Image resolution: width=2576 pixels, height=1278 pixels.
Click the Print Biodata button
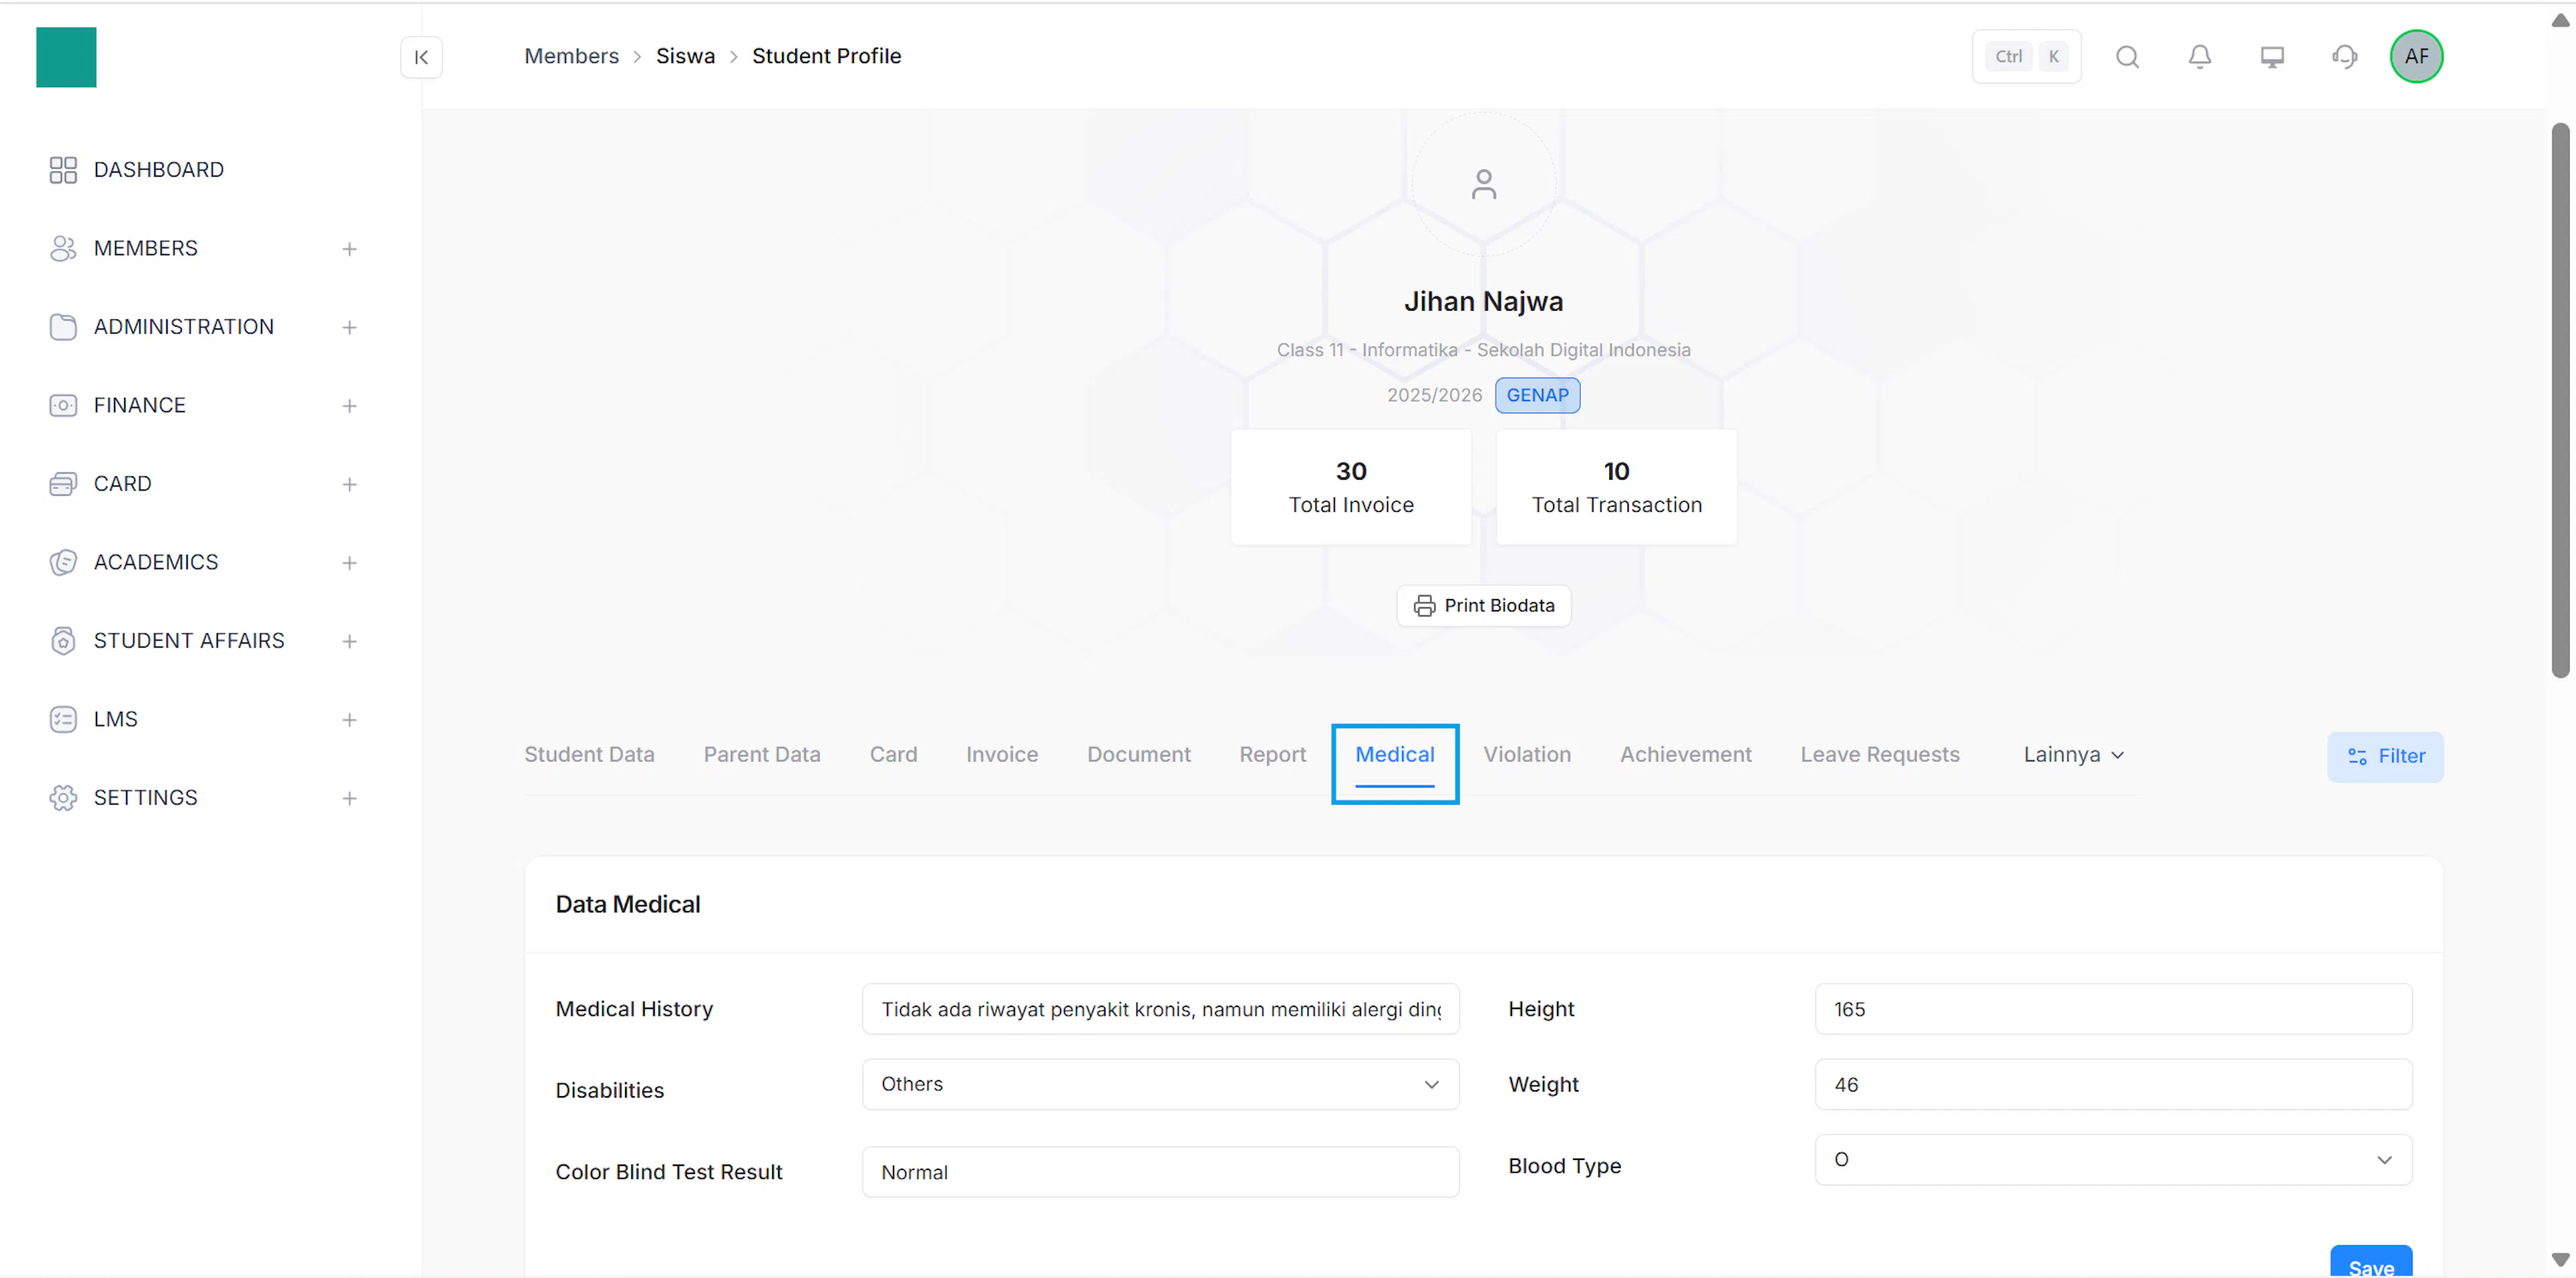point(1483,606)
